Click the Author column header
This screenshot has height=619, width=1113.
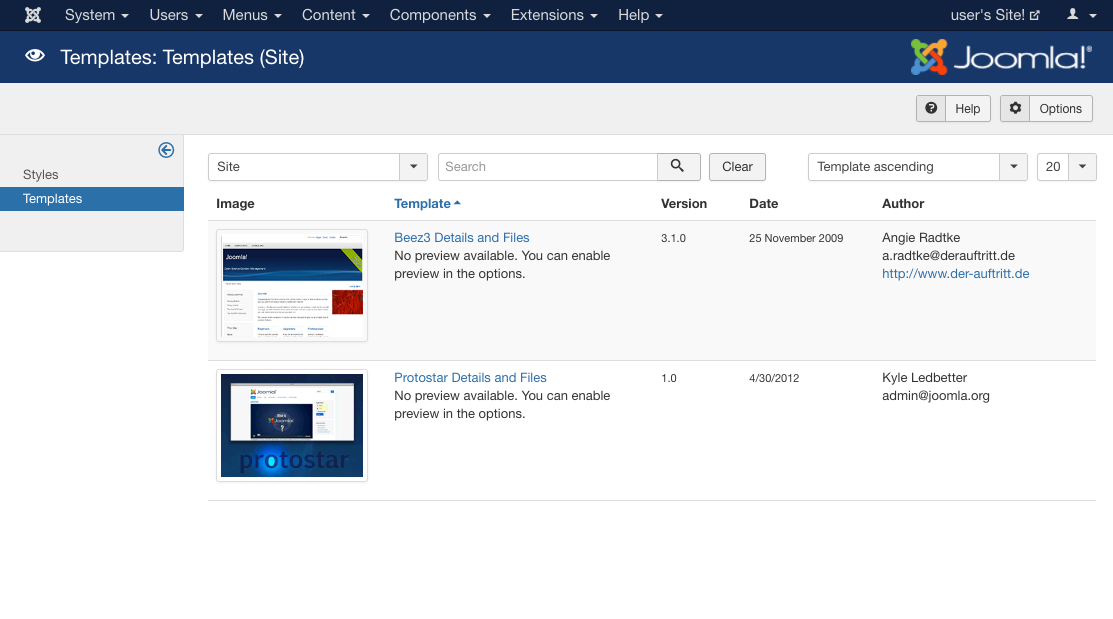[x=903, y=204]
